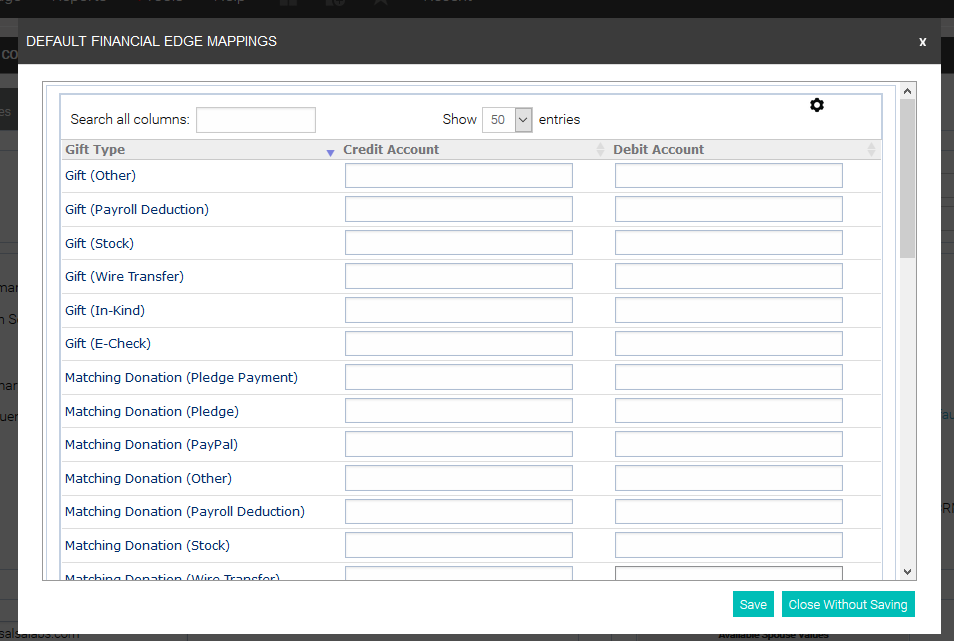Click the scrollbar down arrow
The height and width of the screenshot is (641, 954).
907,572
